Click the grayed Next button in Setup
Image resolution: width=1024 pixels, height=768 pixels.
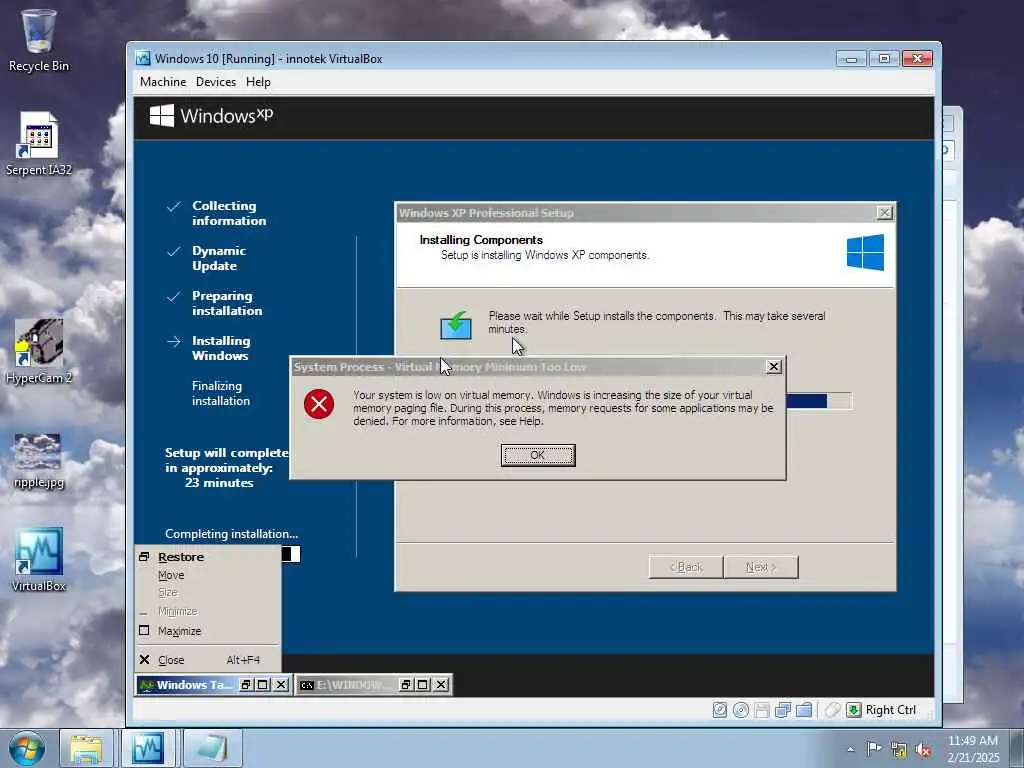[x=761, y=567]
